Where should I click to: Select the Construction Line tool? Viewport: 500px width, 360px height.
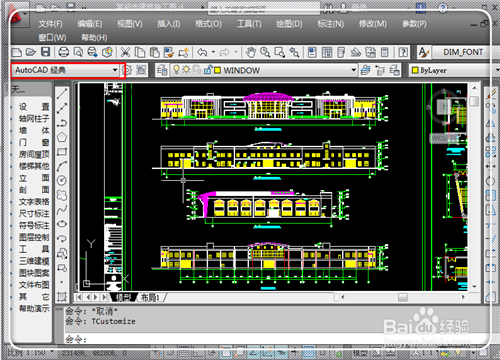pyautogui.click(x=62, y=108)
